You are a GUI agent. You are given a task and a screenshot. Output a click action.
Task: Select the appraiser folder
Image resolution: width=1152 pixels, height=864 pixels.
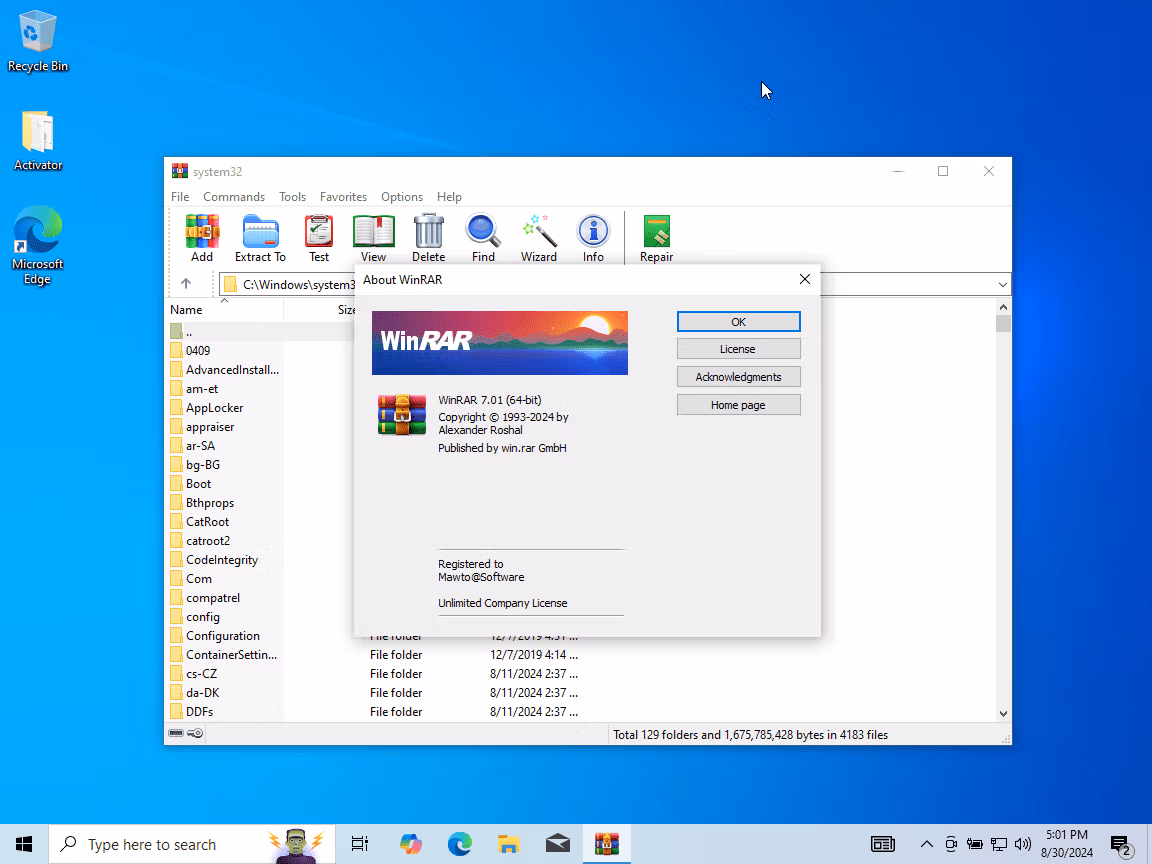coord(202,427)
